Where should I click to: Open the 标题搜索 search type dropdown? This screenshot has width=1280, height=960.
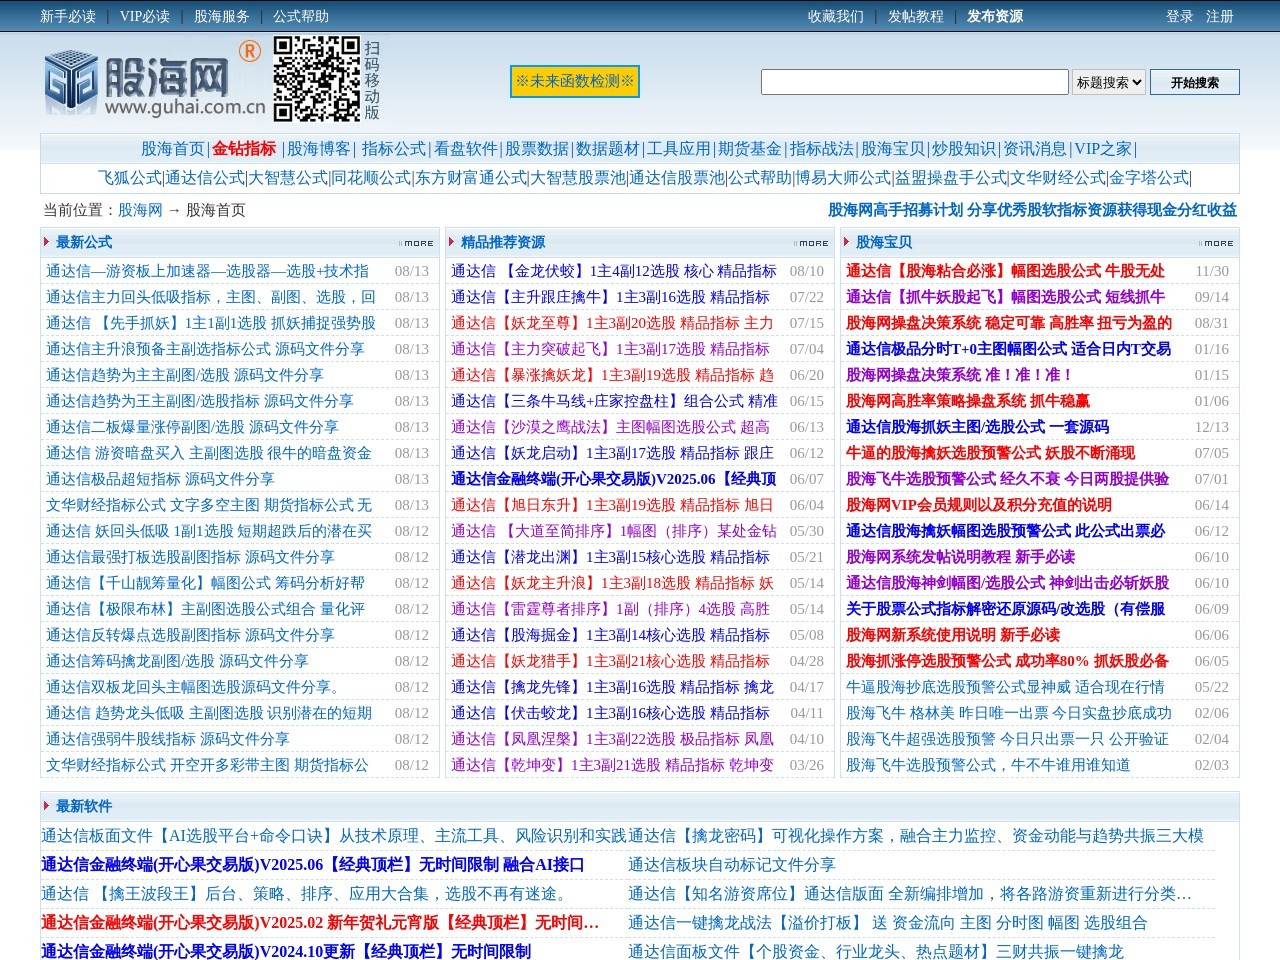click(x=1109, y=82)
